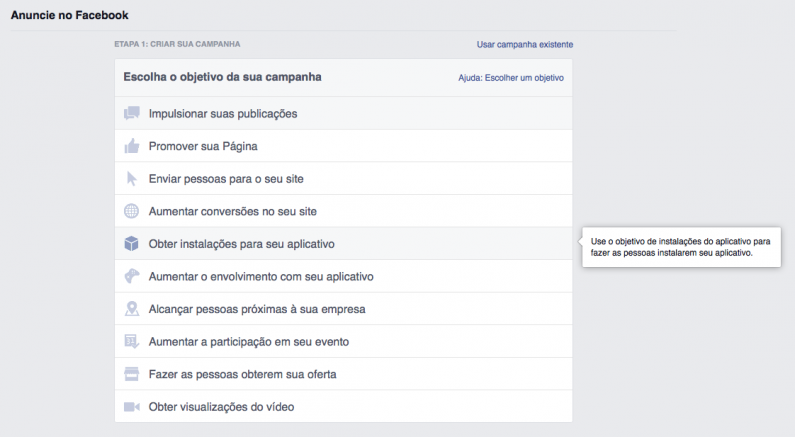The width and height of the screenshot is (795, 437).
Task: Click the app installations tooltip text
Action: click(680, 247)
